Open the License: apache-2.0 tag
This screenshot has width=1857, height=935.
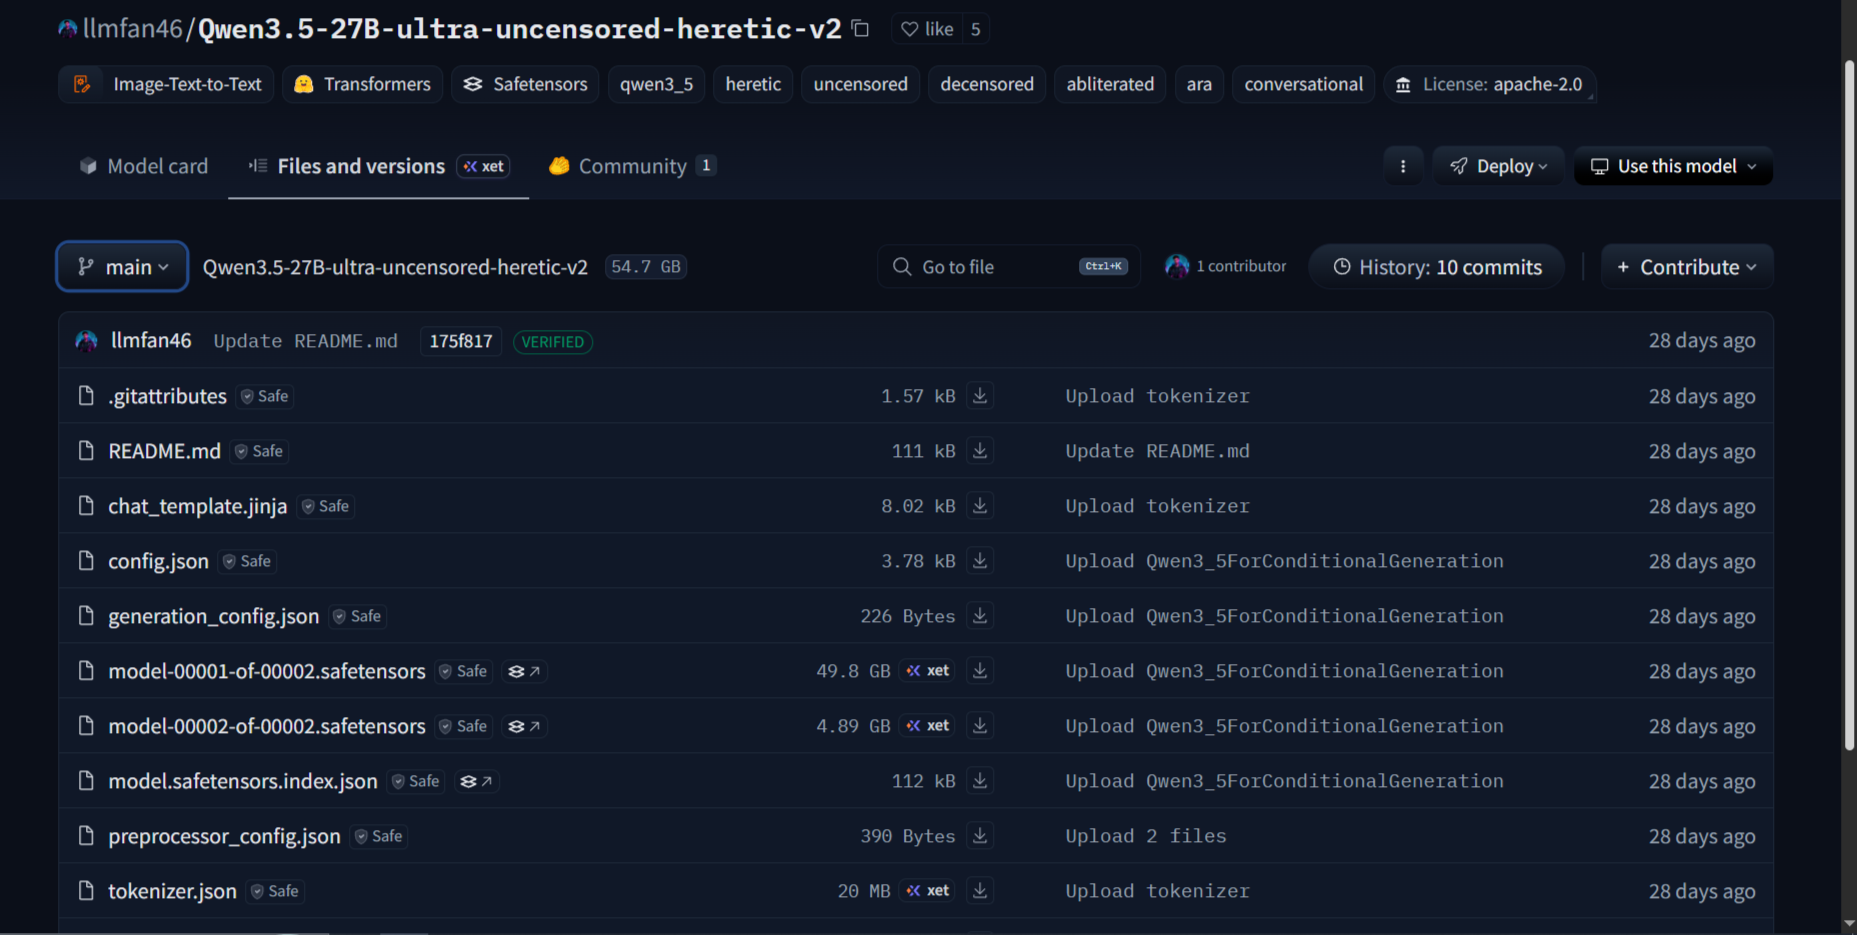click(1489, 84)
